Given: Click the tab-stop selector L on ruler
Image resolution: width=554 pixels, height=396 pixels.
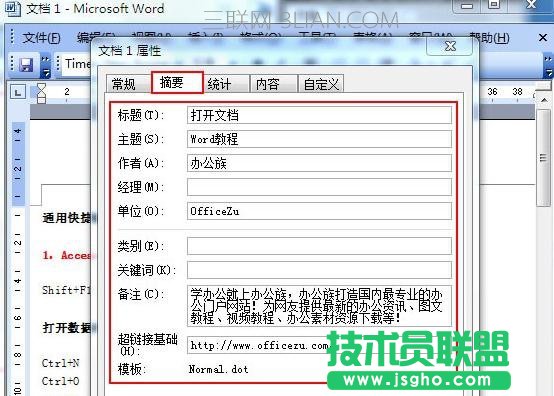Looking at the screenshot, I should pos(18,93).
